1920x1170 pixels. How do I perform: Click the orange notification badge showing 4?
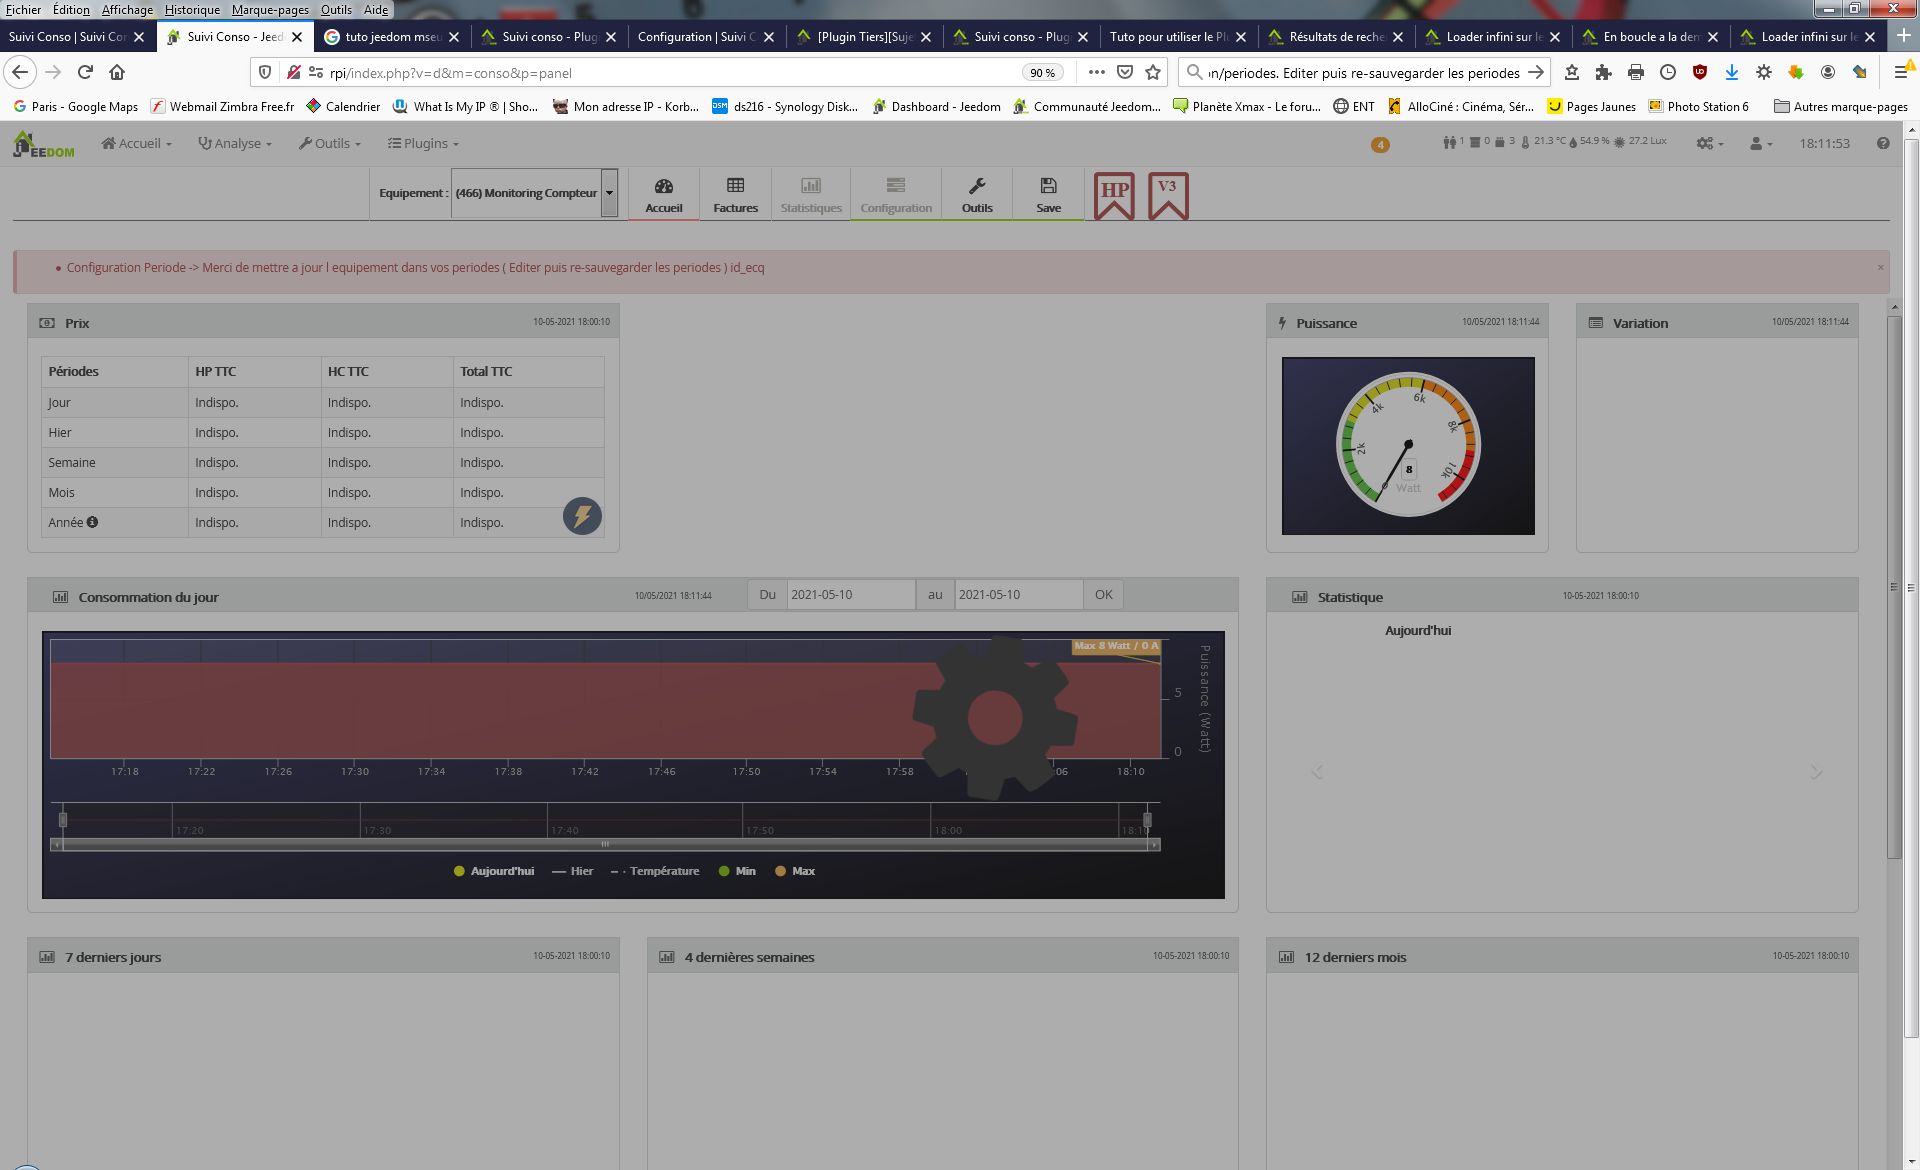click(x=1380, y=145)
